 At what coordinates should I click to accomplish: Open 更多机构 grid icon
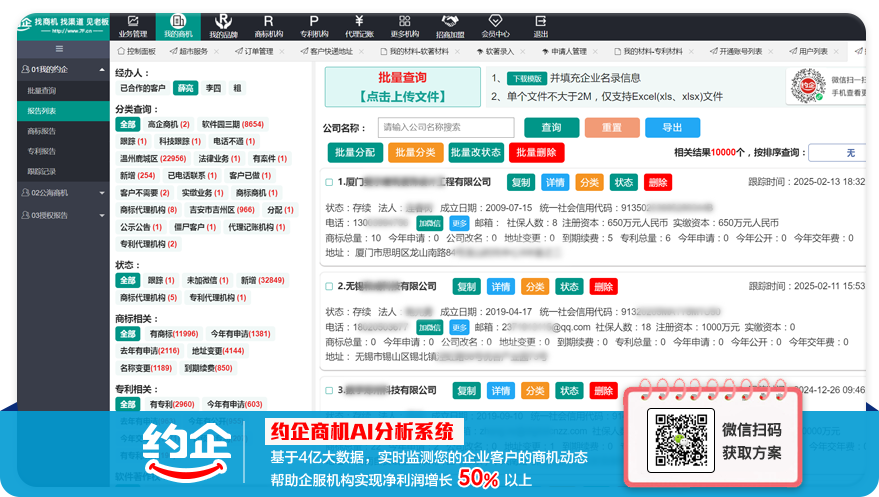coord(405,21)
